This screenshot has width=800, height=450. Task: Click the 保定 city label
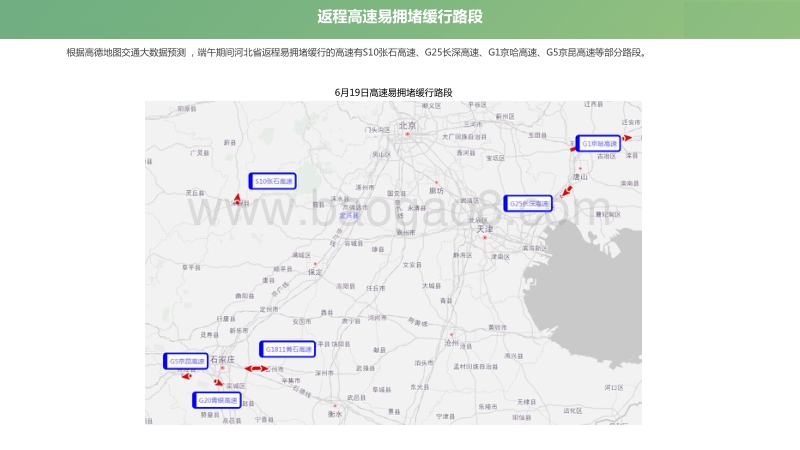pos(315,272)
